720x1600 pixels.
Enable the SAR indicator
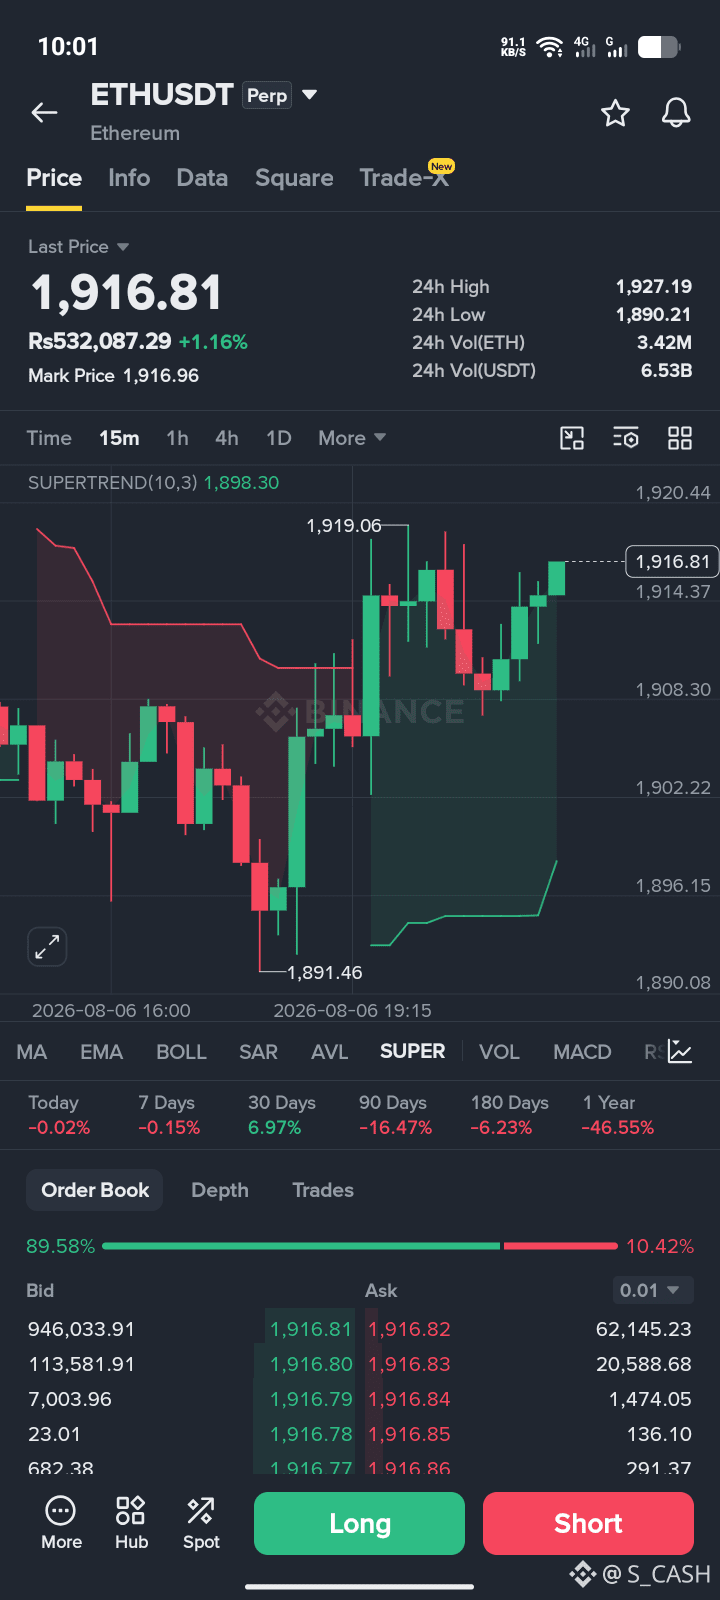click(x=258, y=1052)
